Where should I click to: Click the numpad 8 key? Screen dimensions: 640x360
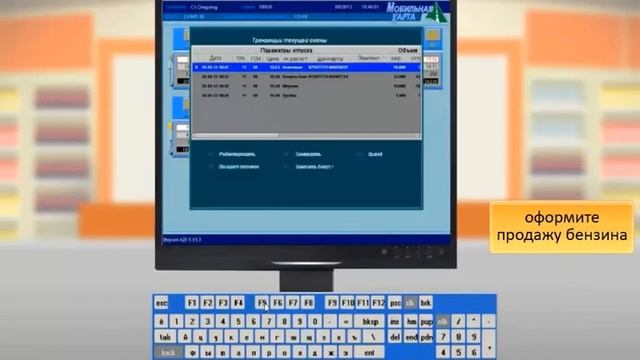458,337
